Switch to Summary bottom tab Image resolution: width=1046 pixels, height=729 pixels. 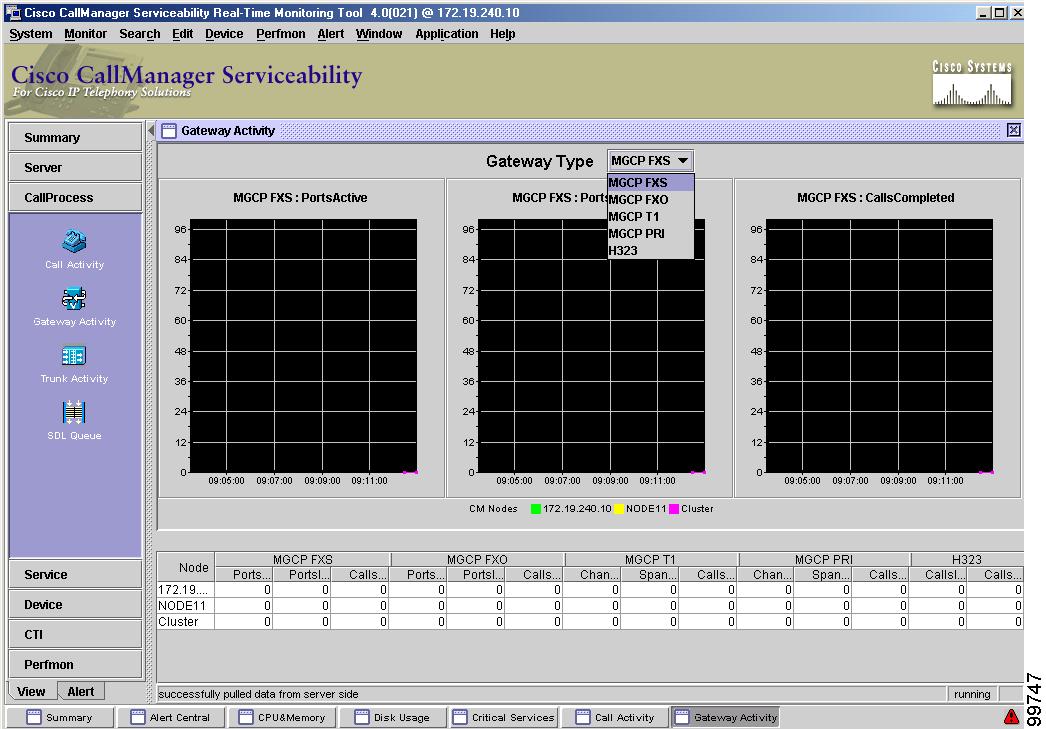pyautogui.click(x=60, y=718)
